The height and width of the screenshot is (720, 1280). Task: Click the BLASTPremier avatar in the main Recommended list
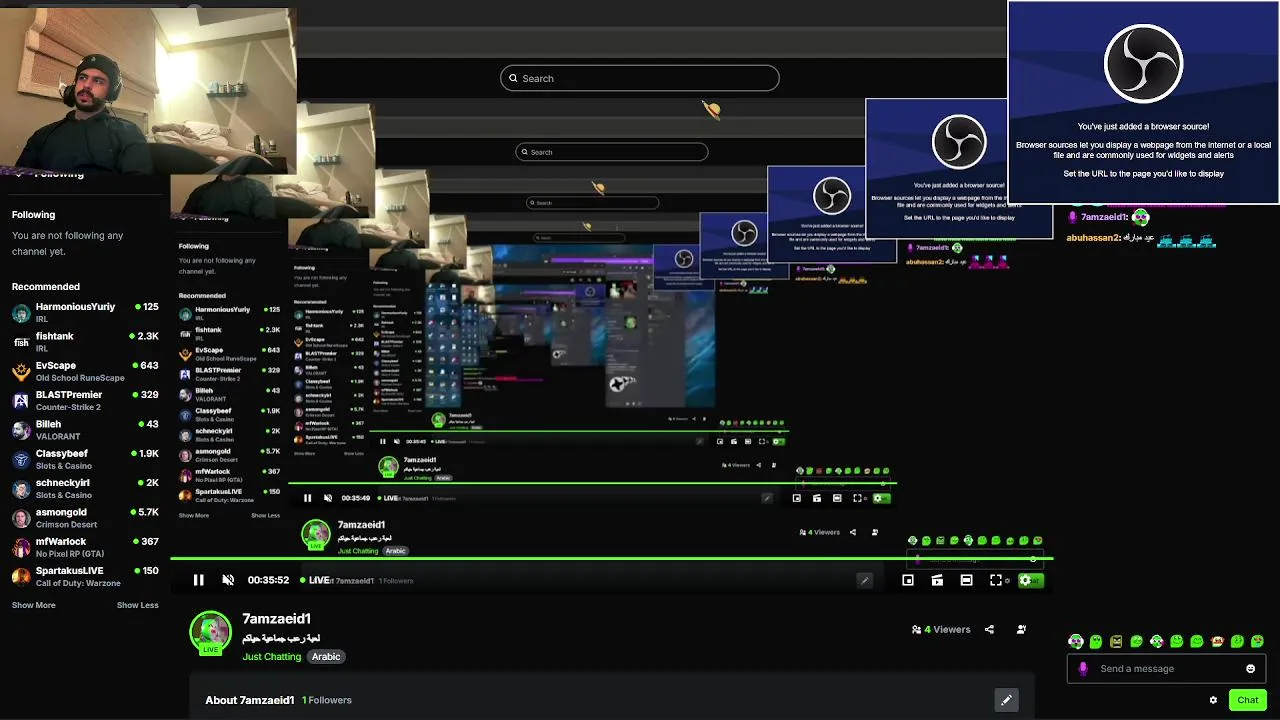coord(21,401)
